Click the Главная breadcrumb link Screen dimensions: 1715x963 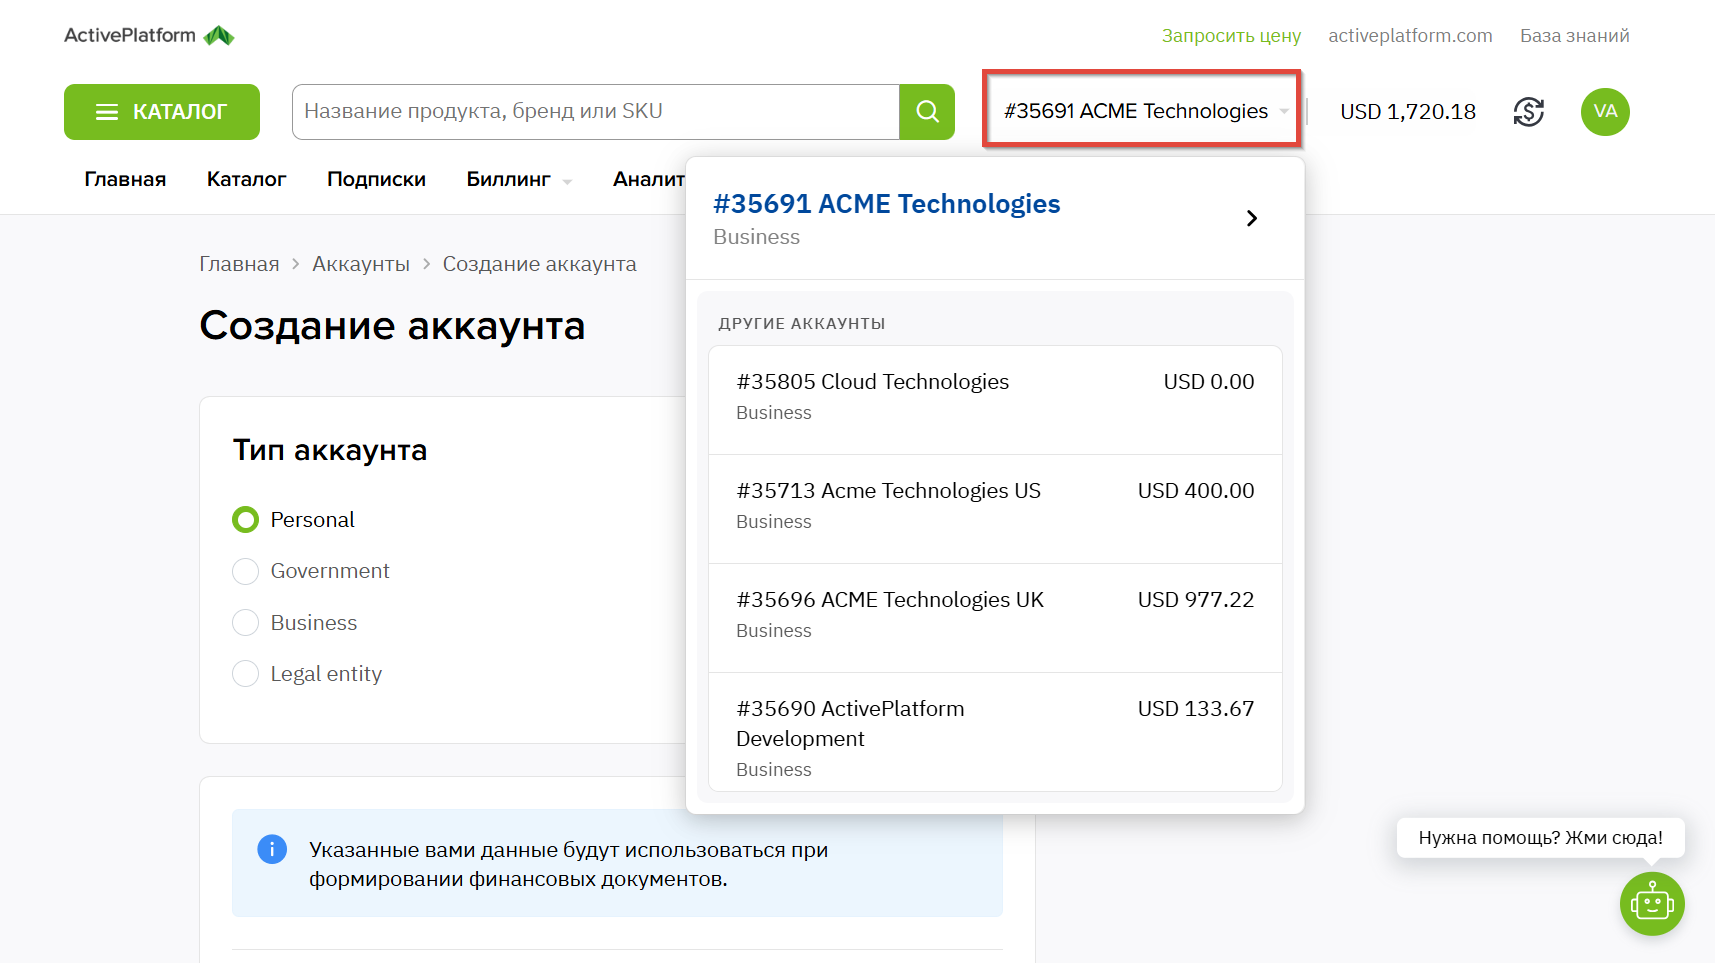[239, 264]
